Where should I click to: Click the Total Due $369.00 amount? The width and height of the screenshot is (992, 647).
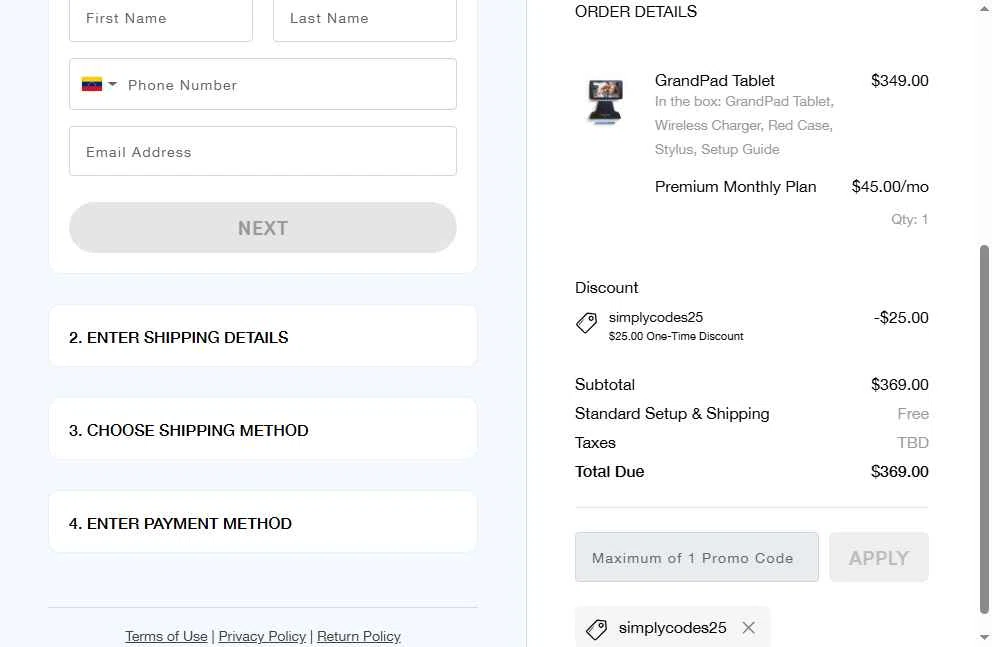click(x=899, y=472)
